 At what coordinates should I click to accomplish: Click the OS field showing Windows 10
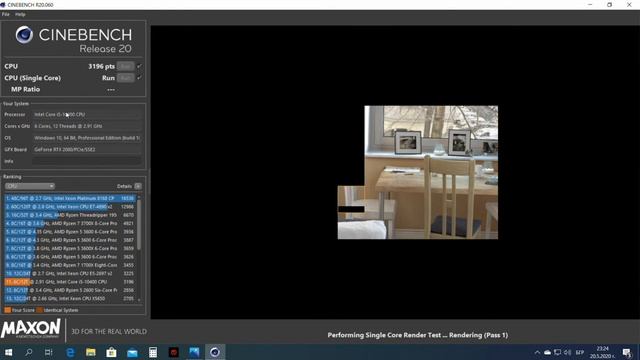point(87,138)
